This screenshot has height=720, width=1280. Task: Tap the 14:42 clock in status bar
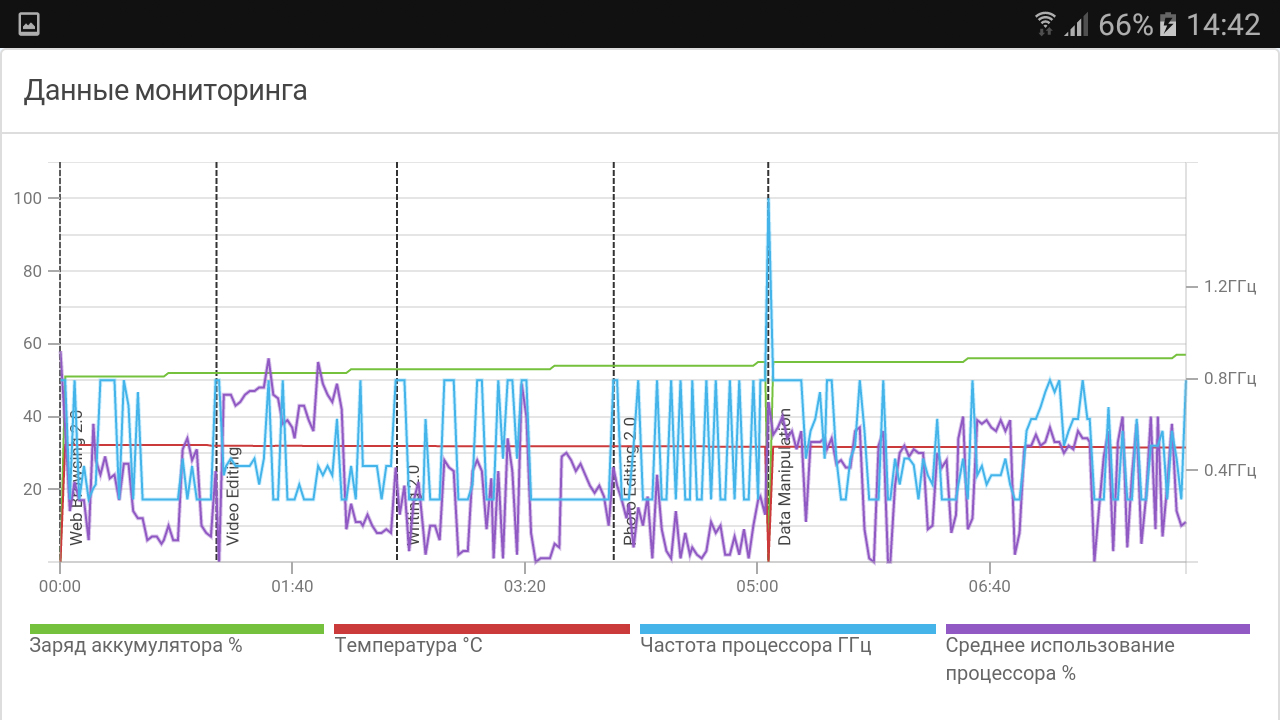pyautogui.click(x=1223, y=24)
